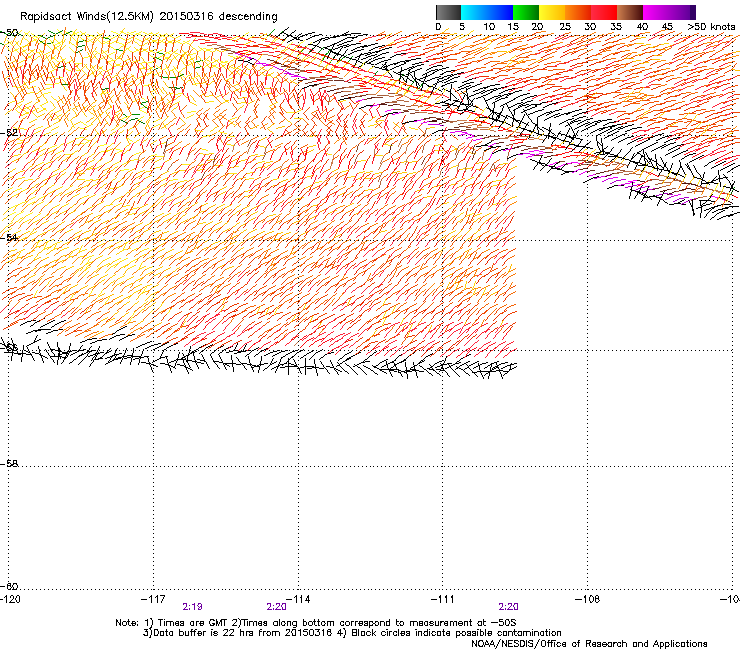
Task: Click the 'Rapidscat Winds(12.5KM) 20150316 descending' title
Action: [x=149, y=17]
